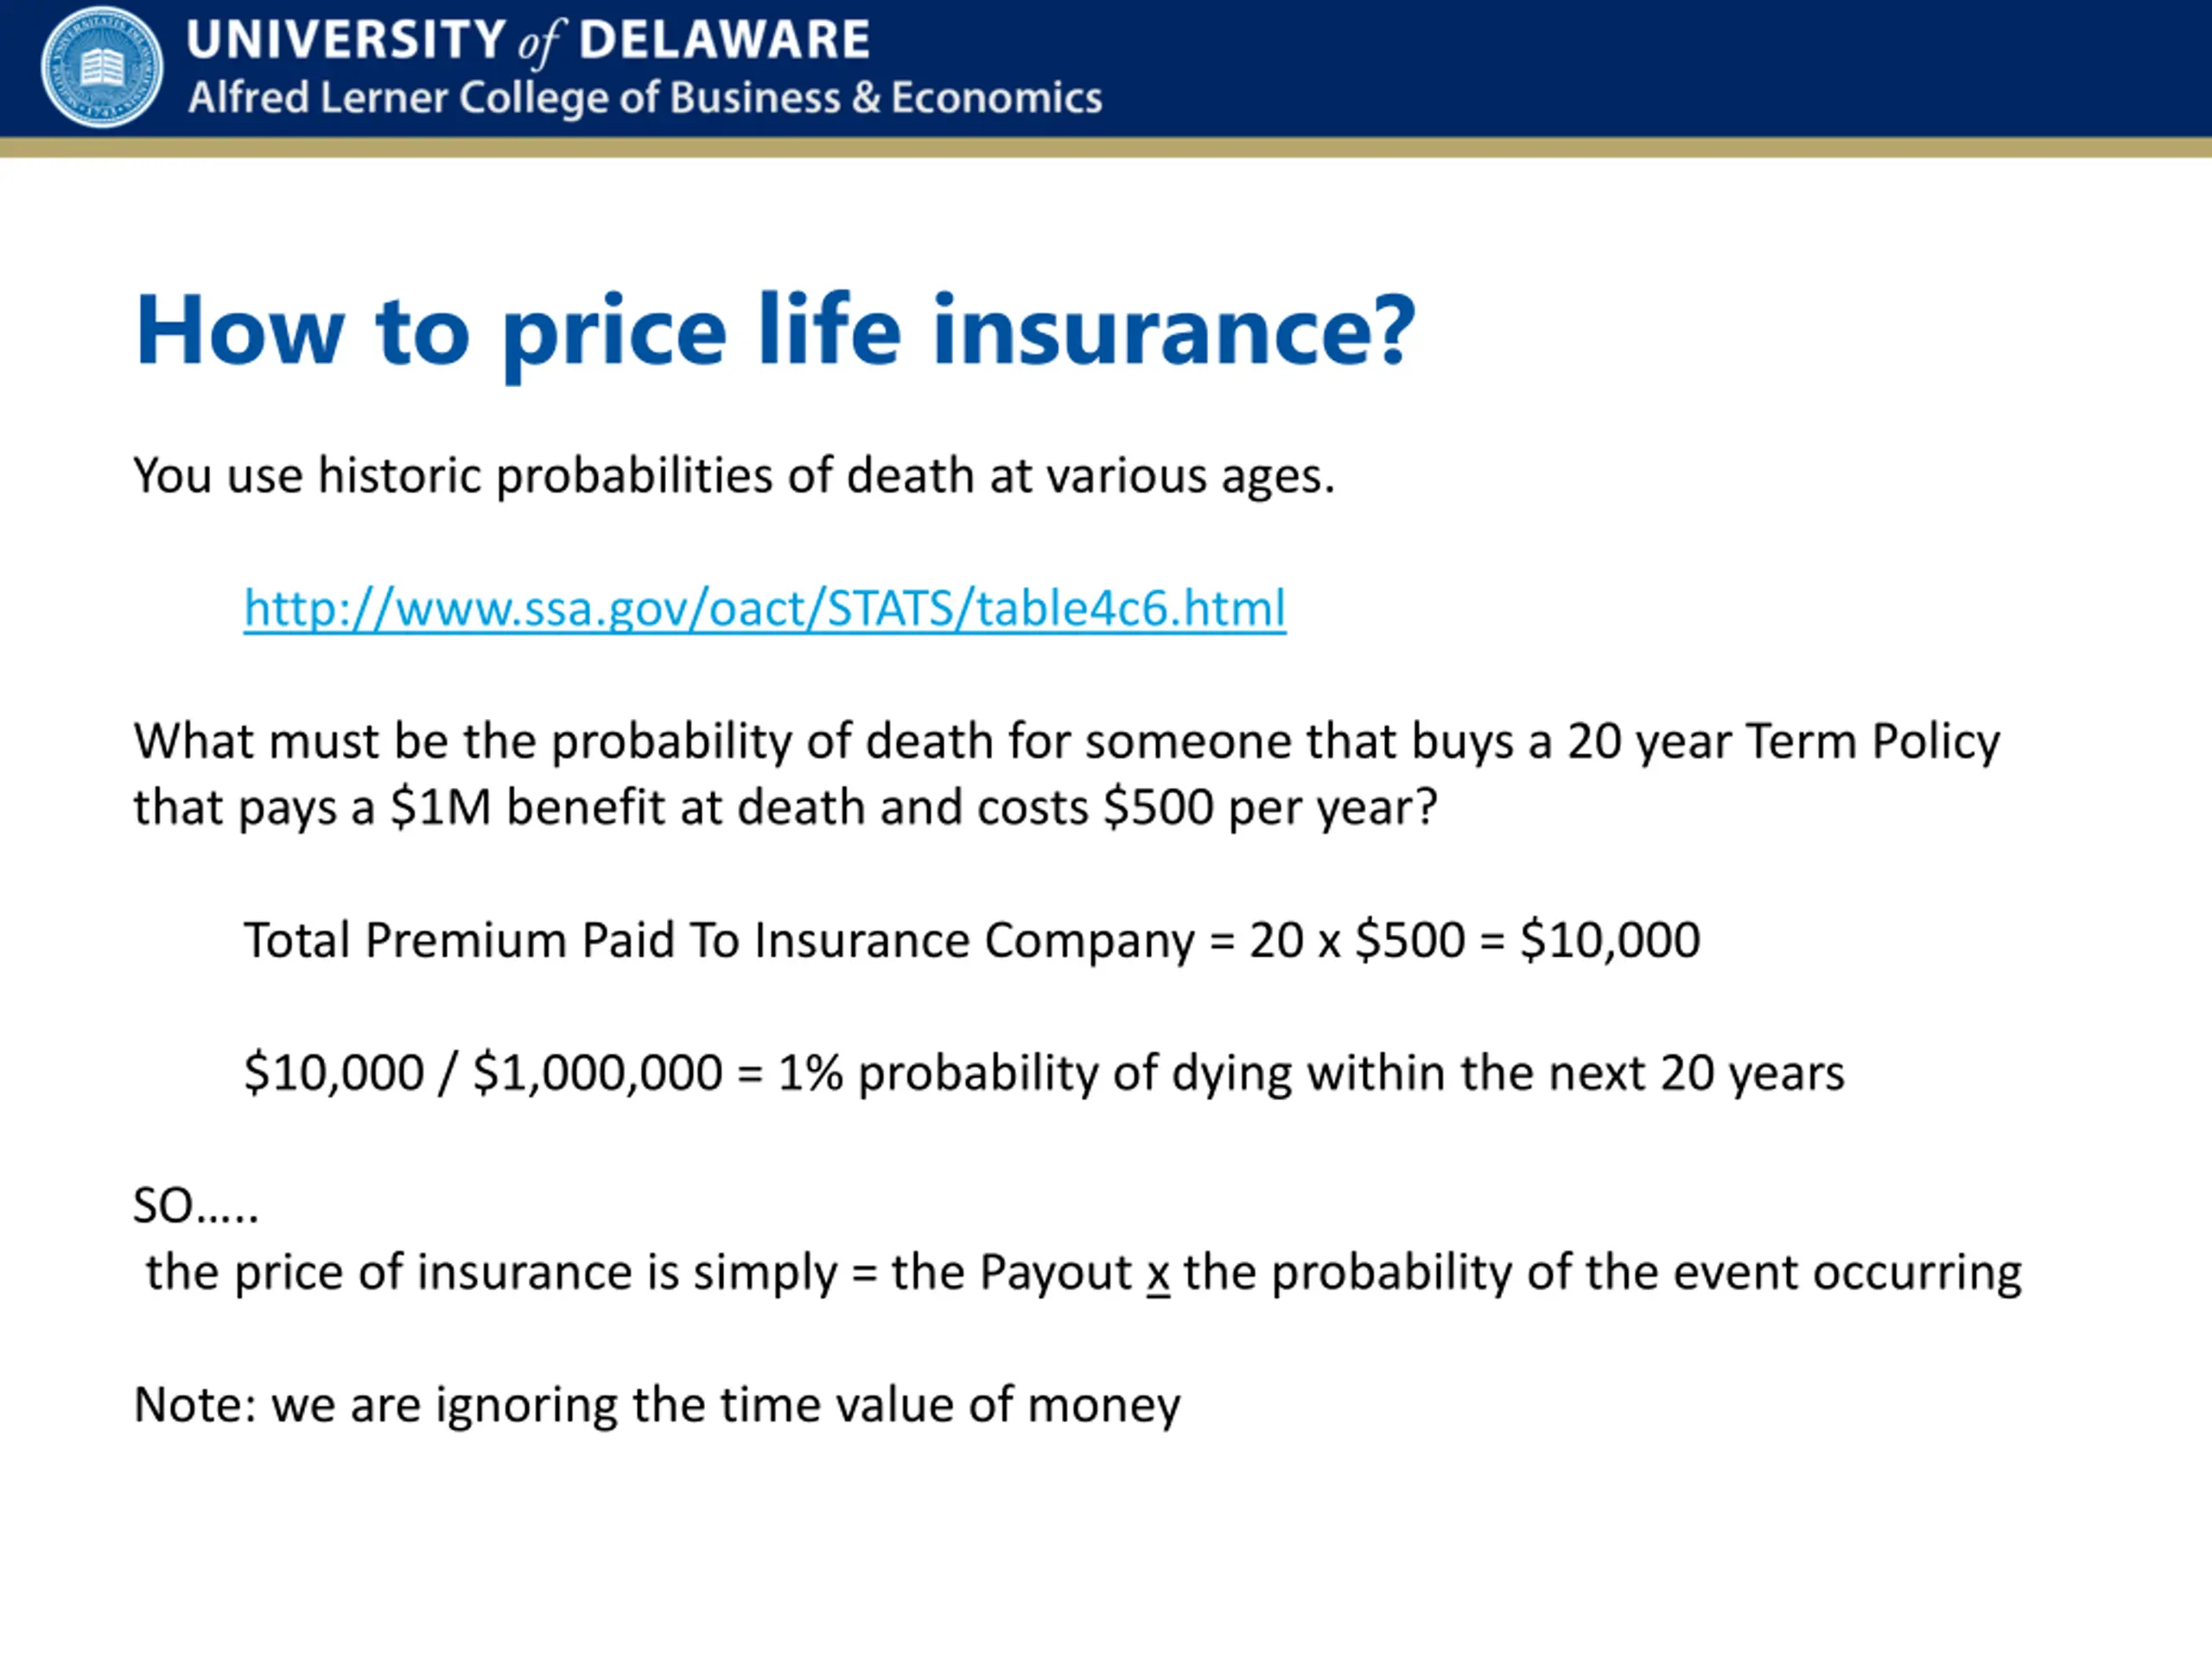Select the 'Total Premium Paid To Insurance Company' line
Viewport: 2212px width, 1659px height.
click(x=719, y=940)
